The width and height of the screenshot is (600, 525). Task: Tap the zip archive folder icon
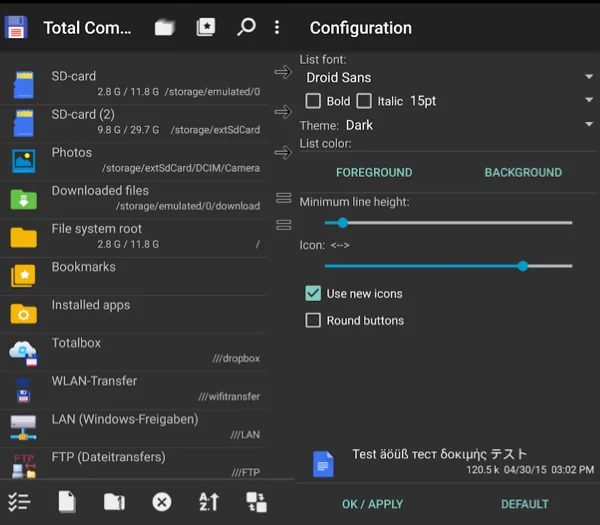[114, 502]
